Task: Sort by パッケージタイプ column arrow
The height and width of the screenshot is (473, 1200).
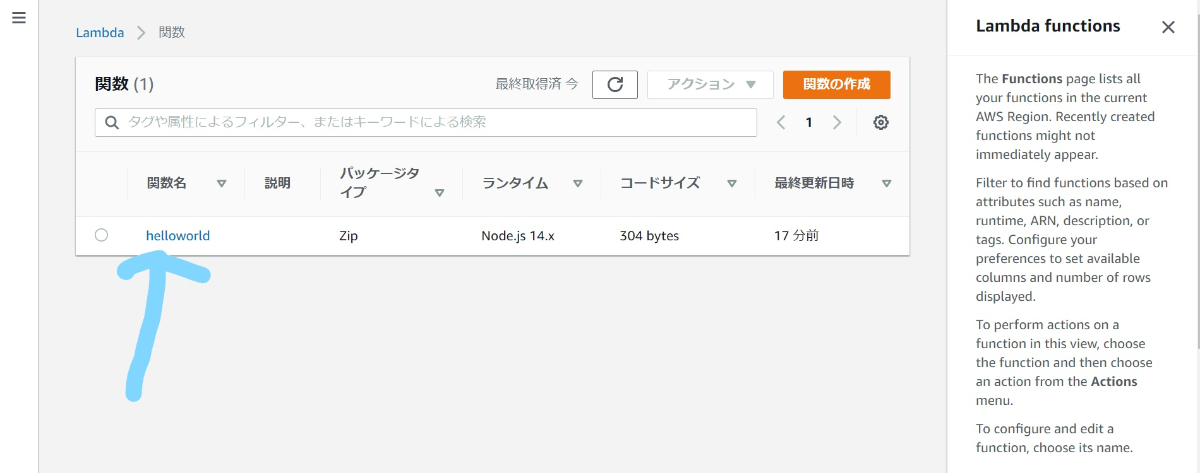Action: point(440,193)
